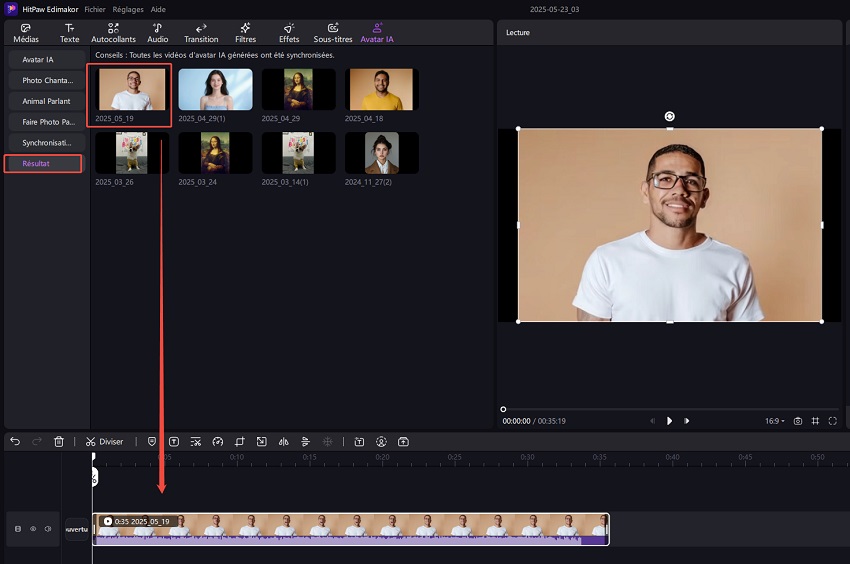Viewport: 850px width, 564px height.
Task: Select Photo Chanta... in the sidebar
Action: coord(46,80)
